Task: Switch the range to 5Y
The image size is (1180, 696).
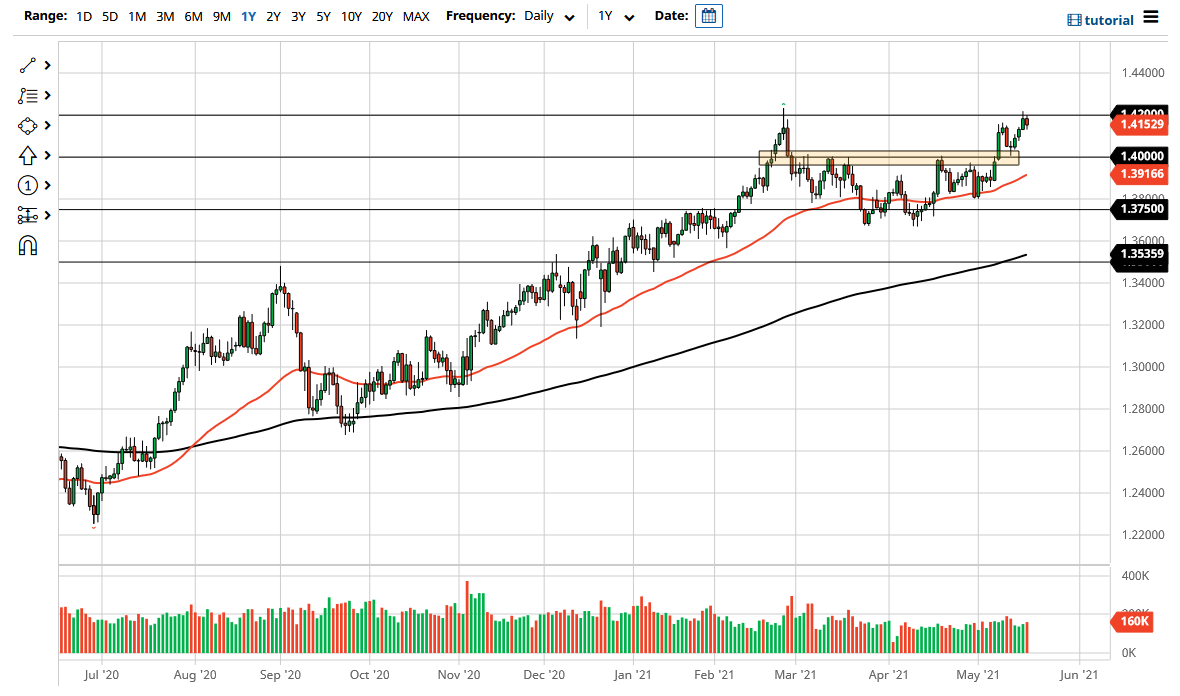Action: 322,16
